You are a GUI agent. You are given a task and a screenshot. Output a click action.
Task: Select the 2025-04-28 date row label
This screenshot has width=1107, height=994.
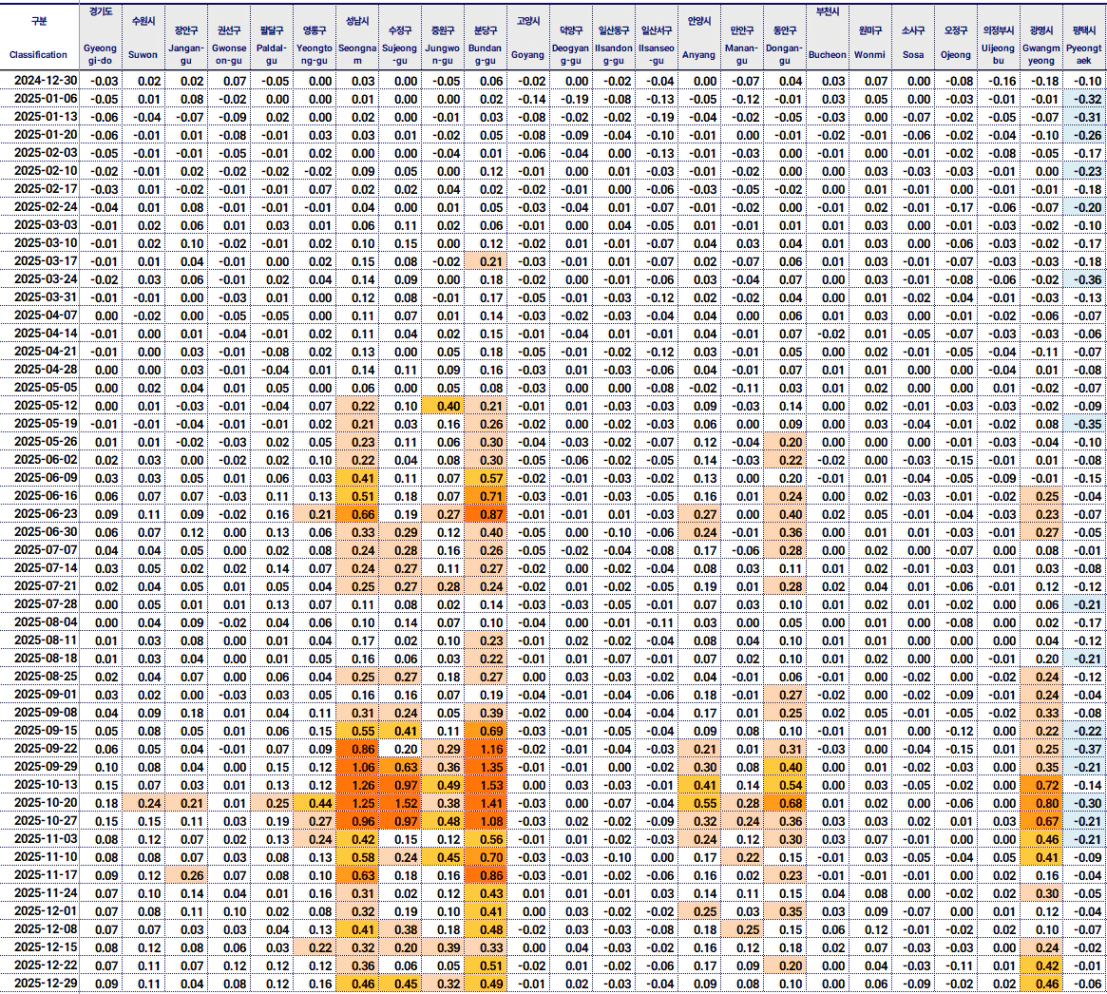[x=46, y=369]
